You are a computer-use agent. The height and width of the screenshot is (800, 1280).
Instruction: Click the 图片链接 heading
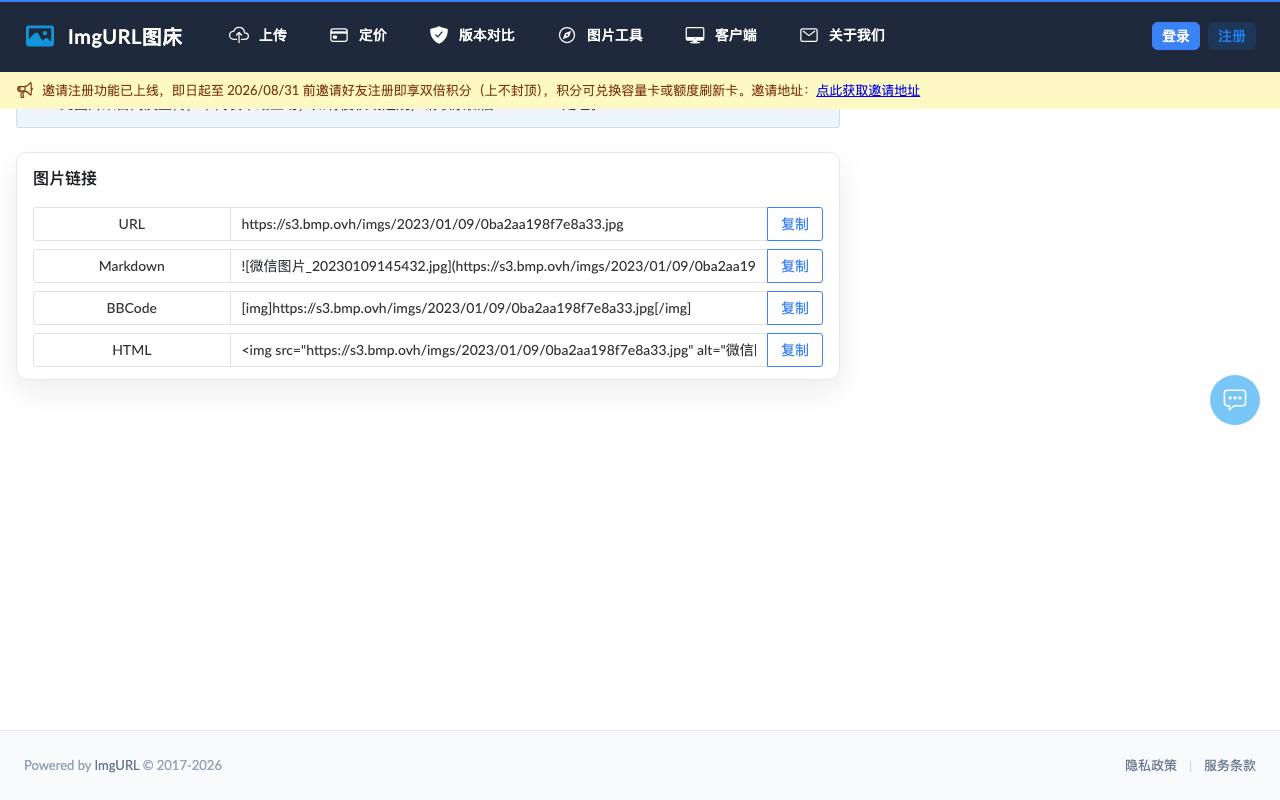tap(65, 178)
